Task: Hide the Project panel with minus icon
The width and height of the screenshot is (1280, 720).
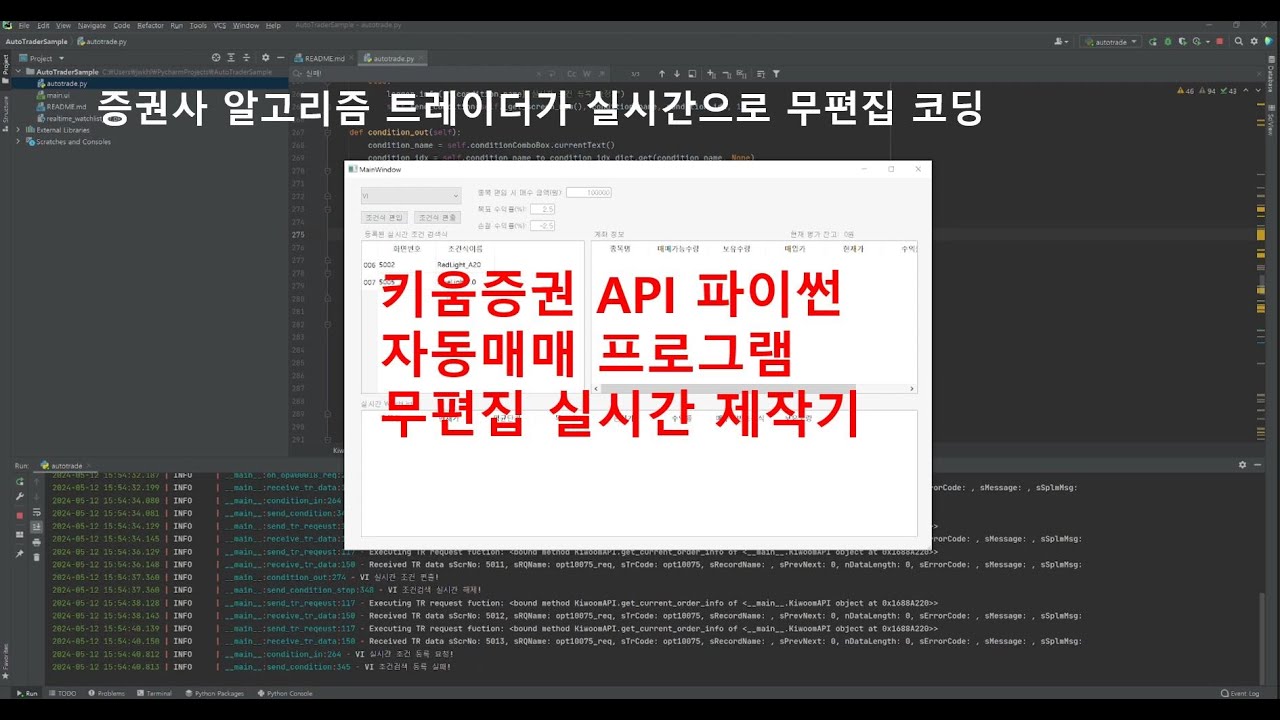Action: coord(280,59)
